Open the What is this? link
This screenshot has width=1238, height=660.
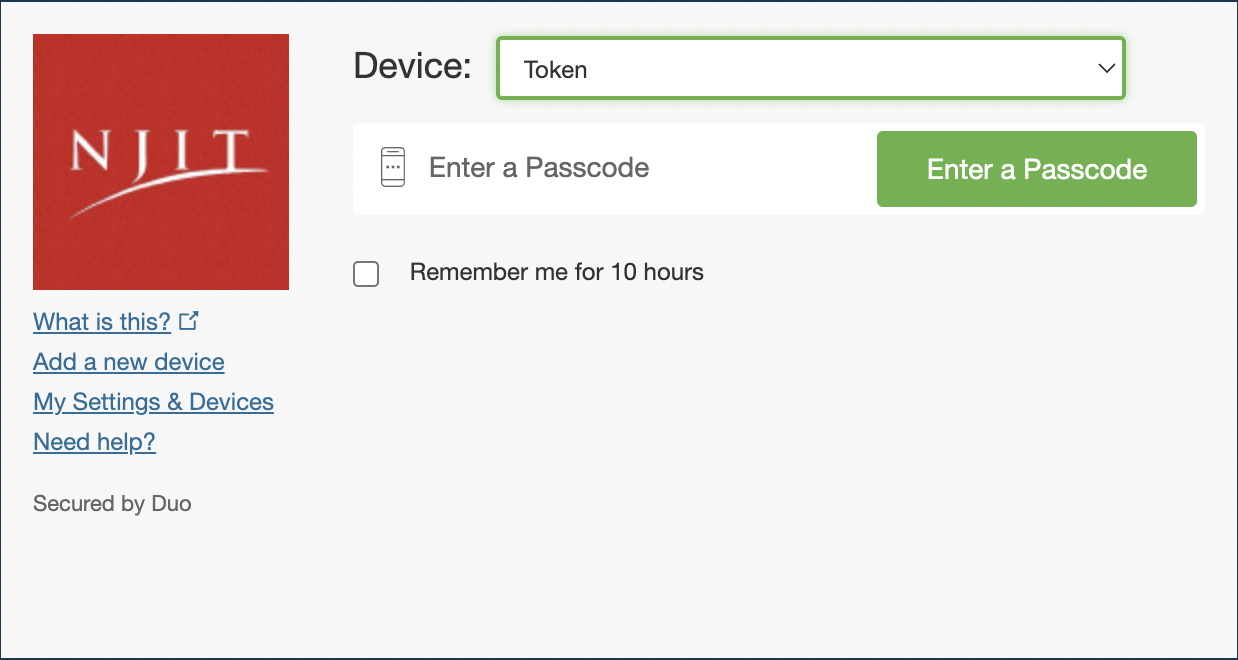102,322
